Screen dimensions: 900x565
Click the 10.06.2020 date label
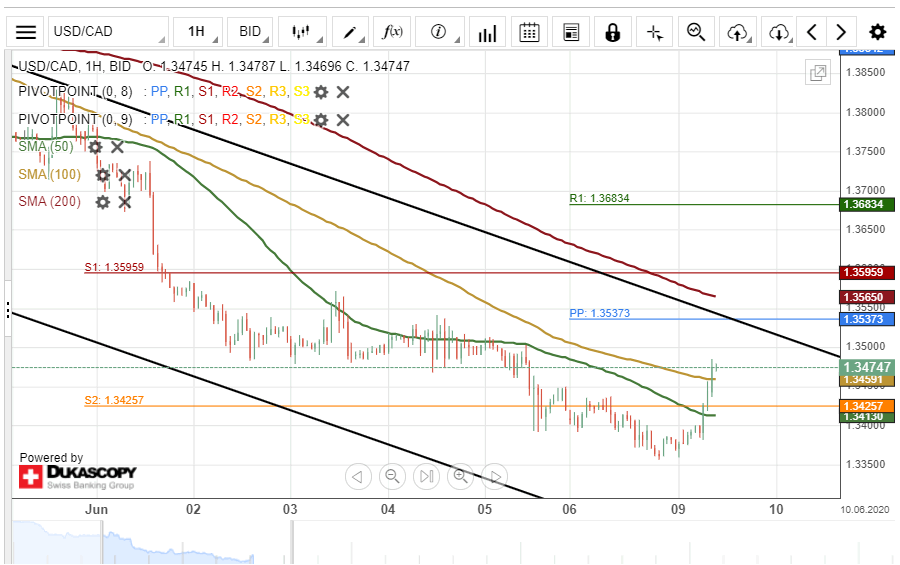[x=865, y=510]
